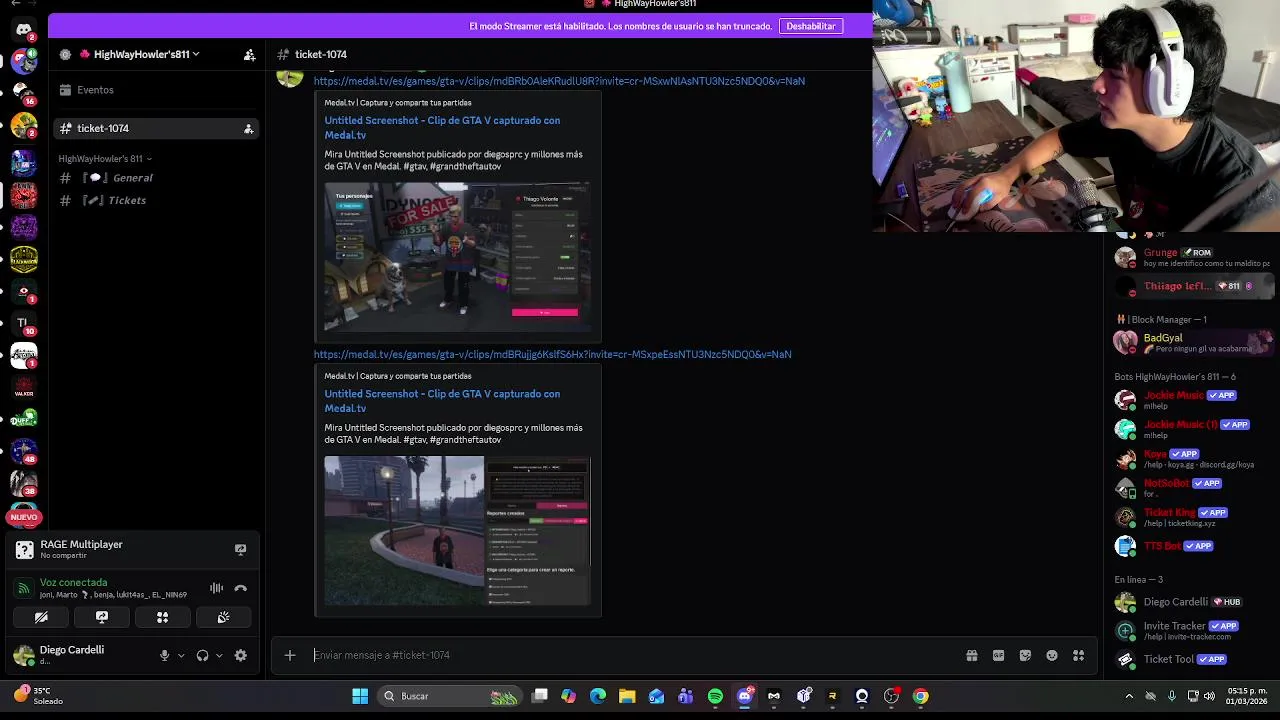The width and height of the screenshot is (1280, 720).
Task: Select the Jockie Music (1) bot
Action: [1192, 429]
